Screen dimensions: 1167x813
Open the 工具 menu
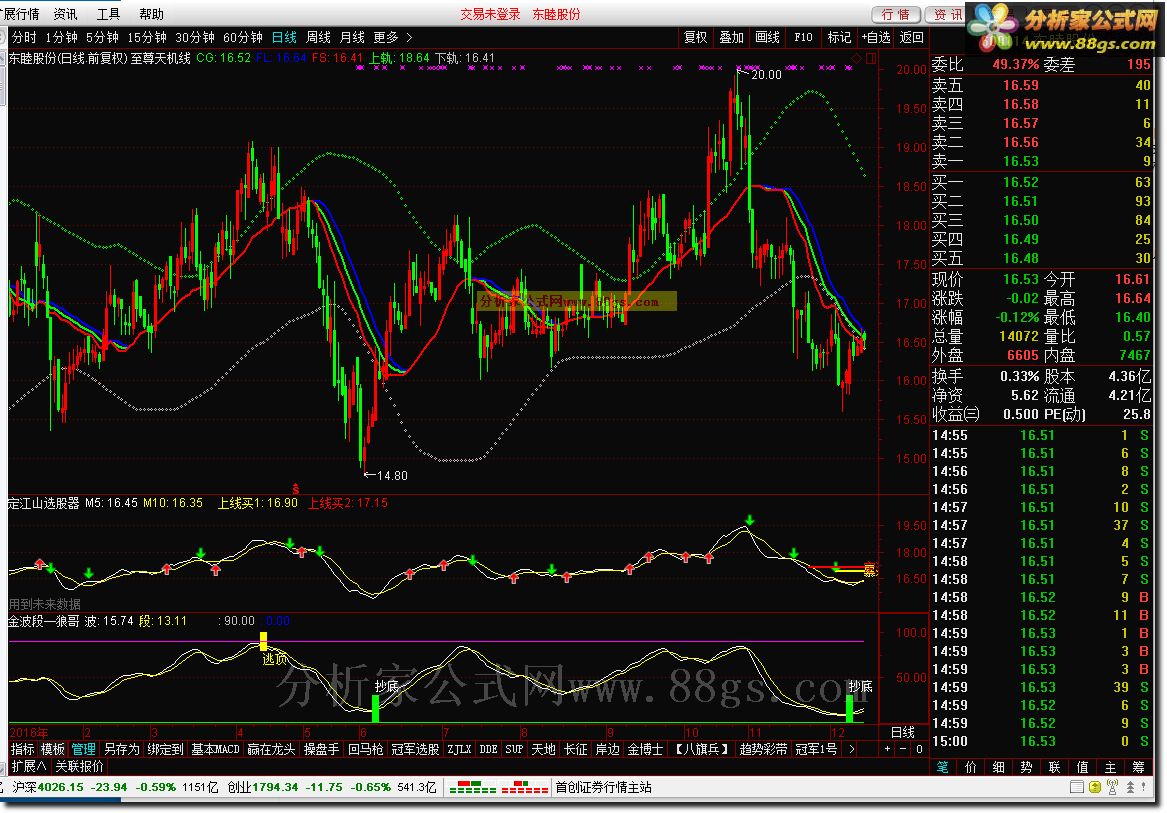pos(109,14)
